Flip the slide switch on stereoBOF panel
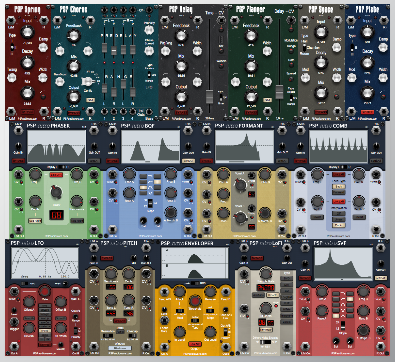 pos(150,203)
